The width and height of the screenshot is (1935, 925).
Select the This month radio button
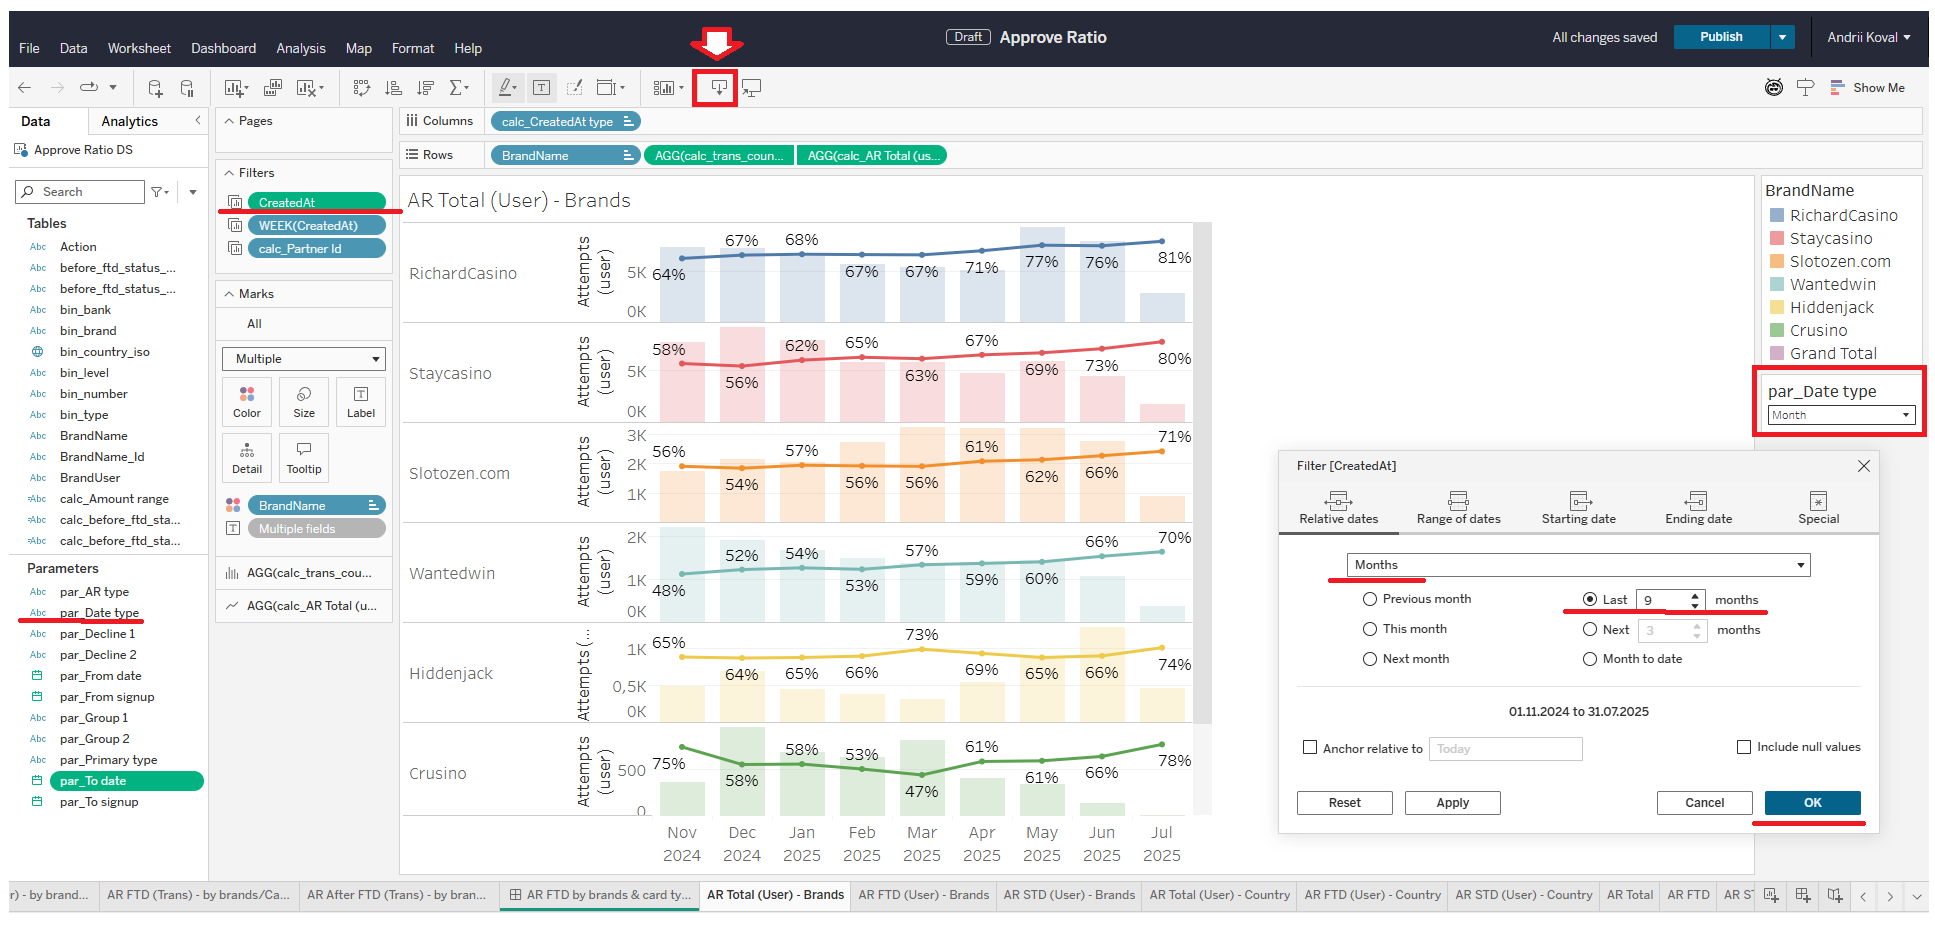pyautogui.click(x=1370, y=629)
